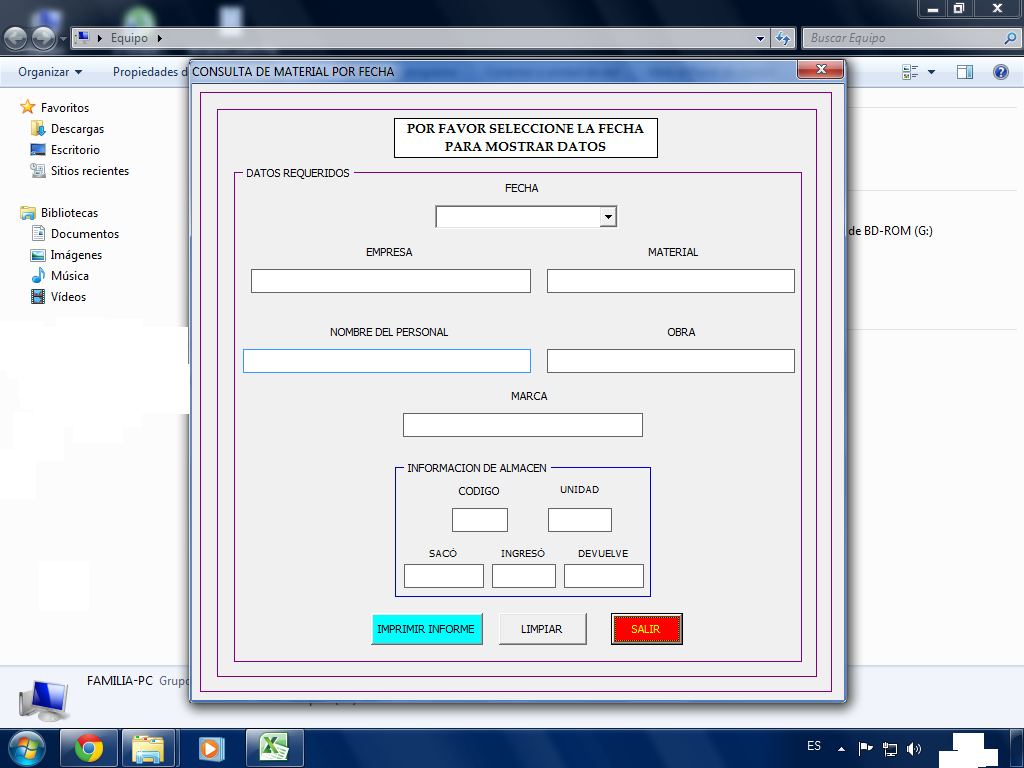Open the Windows Start menu
Viewport: 1024px width, 768px height.
[x=27, y=748]
